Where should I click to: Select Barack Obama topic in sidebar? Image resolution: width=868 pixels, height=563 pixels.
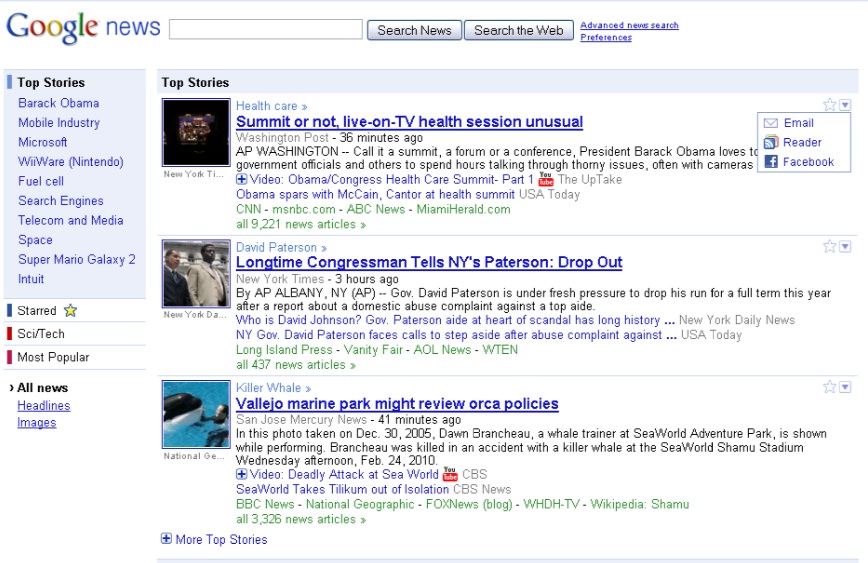pyautogui.click(x=59, y=103)
